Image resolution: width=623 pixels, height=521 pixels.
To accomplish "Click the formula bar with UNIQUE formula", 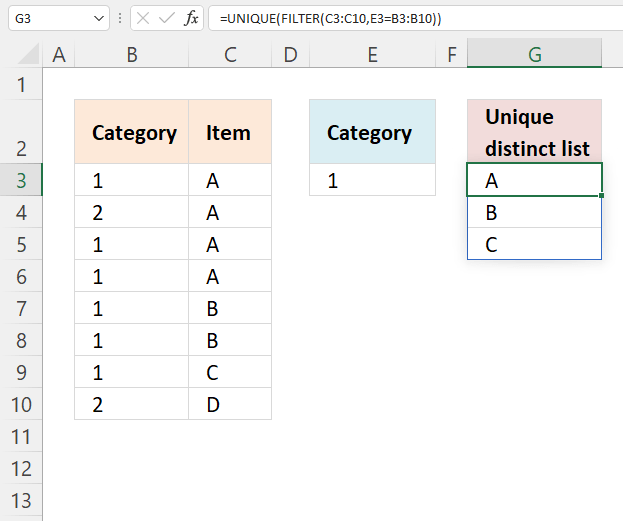I will [415, 18].
